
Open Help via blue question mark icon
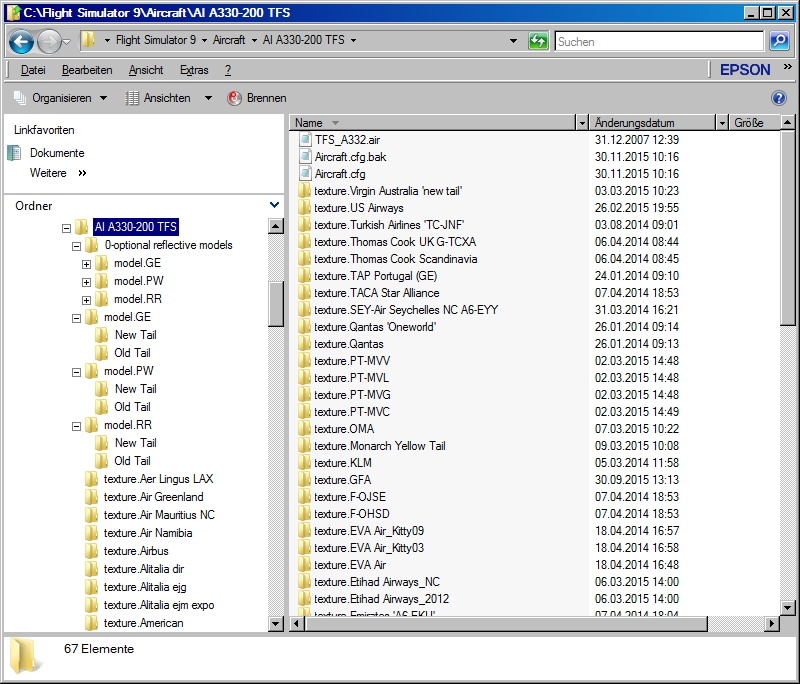pyautogui.click(x=779, y=98)
